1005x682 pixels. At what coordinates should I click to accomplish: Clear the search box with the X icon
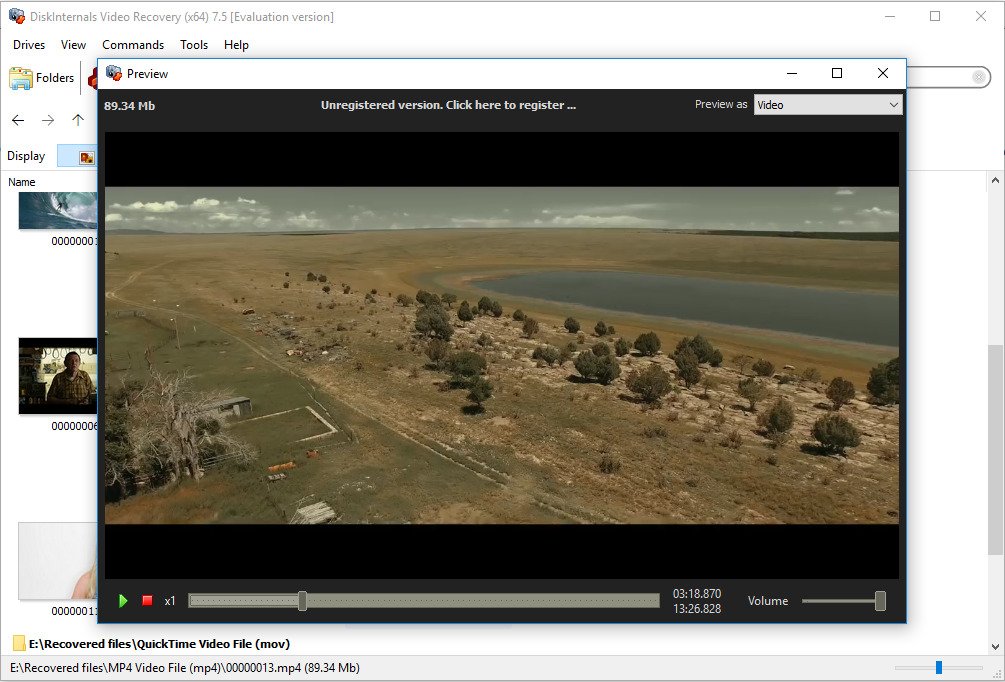pos(980,78)
